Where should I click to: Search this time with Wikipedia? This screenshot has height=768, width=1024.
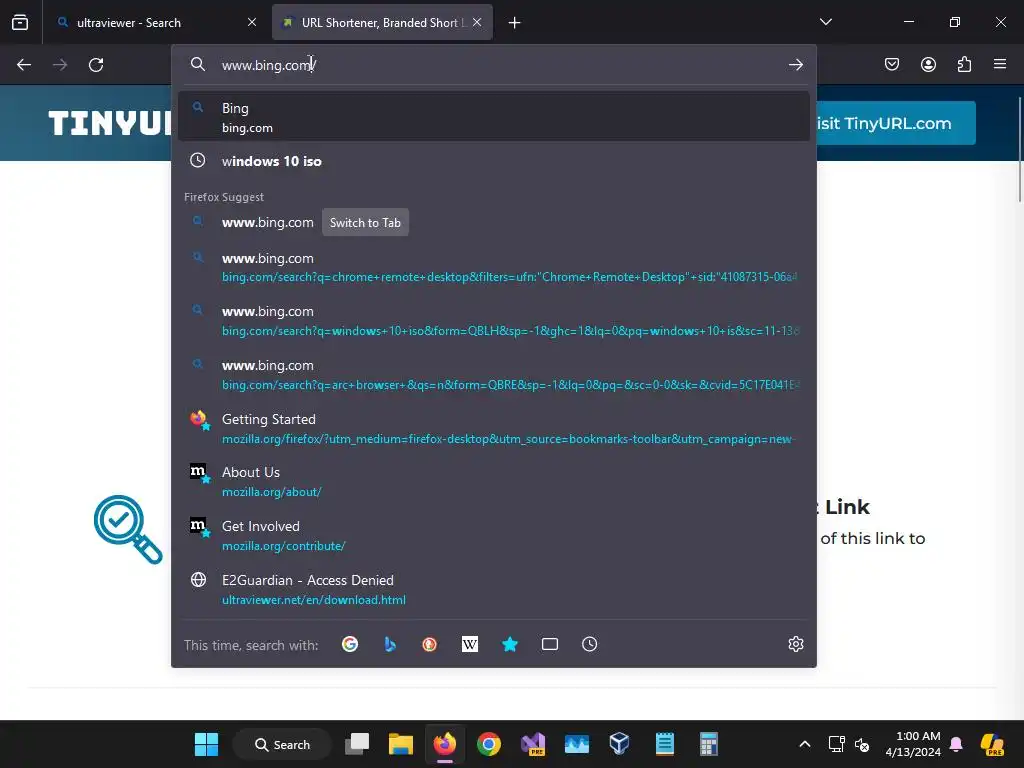tap(470, 645)
